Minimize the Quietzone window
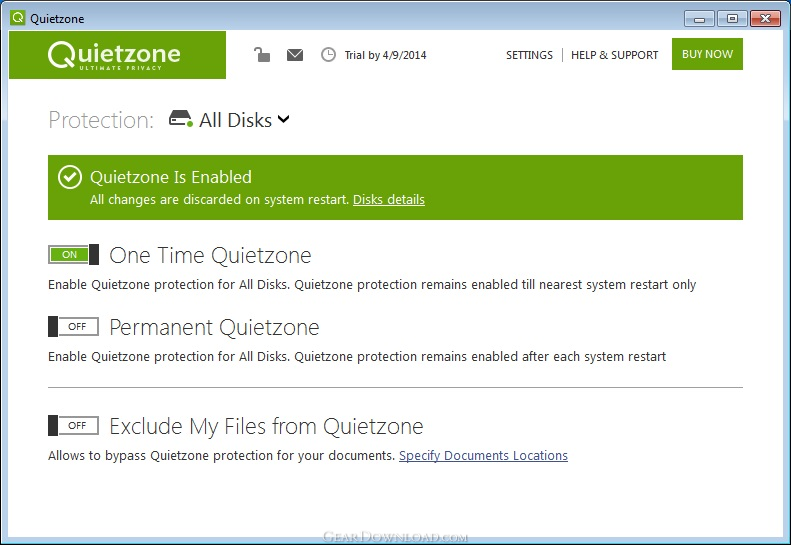 [699, 19]
